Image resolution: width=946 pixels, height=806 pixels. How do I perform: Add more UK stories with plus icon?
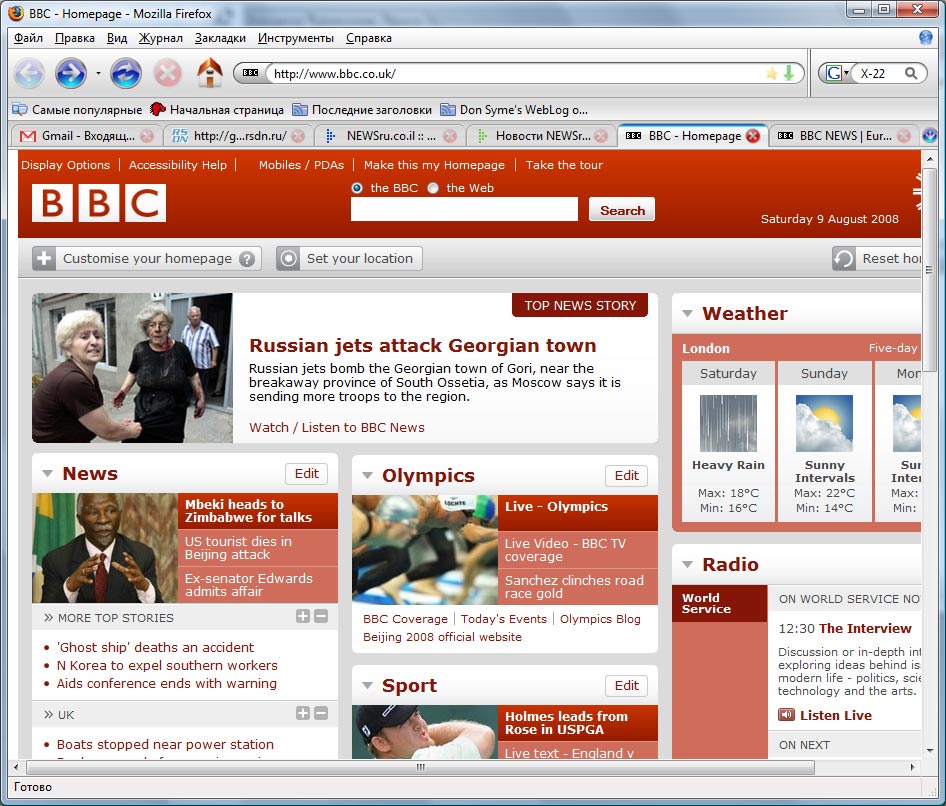(x=303, y=713)
